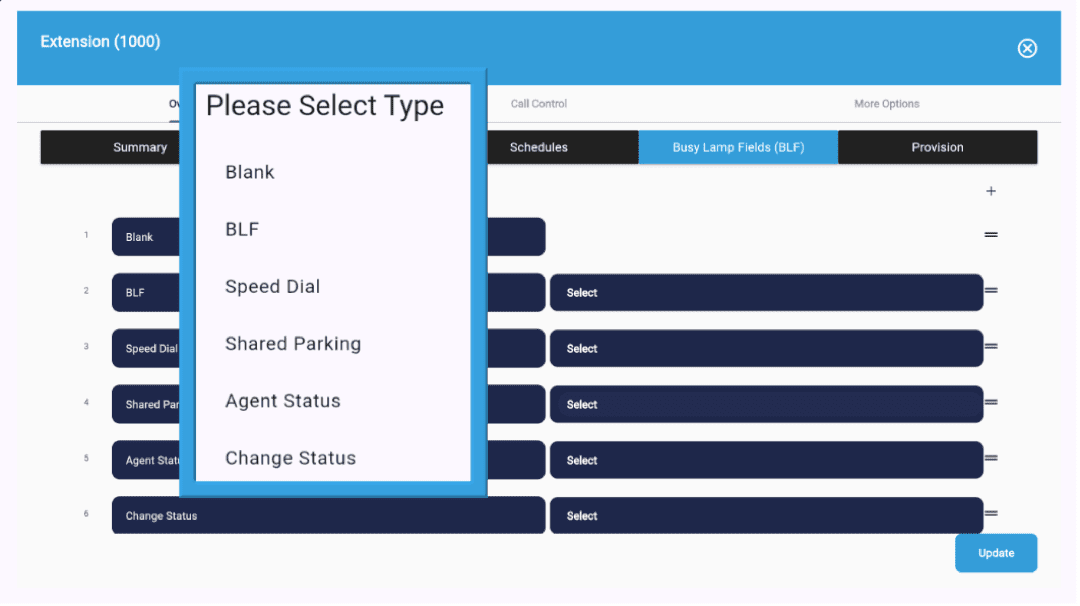Image resolution: width=1080 pixels, height=606 pixels.
Task: Click drag handle icon for row 6
Action: [991, 514]
